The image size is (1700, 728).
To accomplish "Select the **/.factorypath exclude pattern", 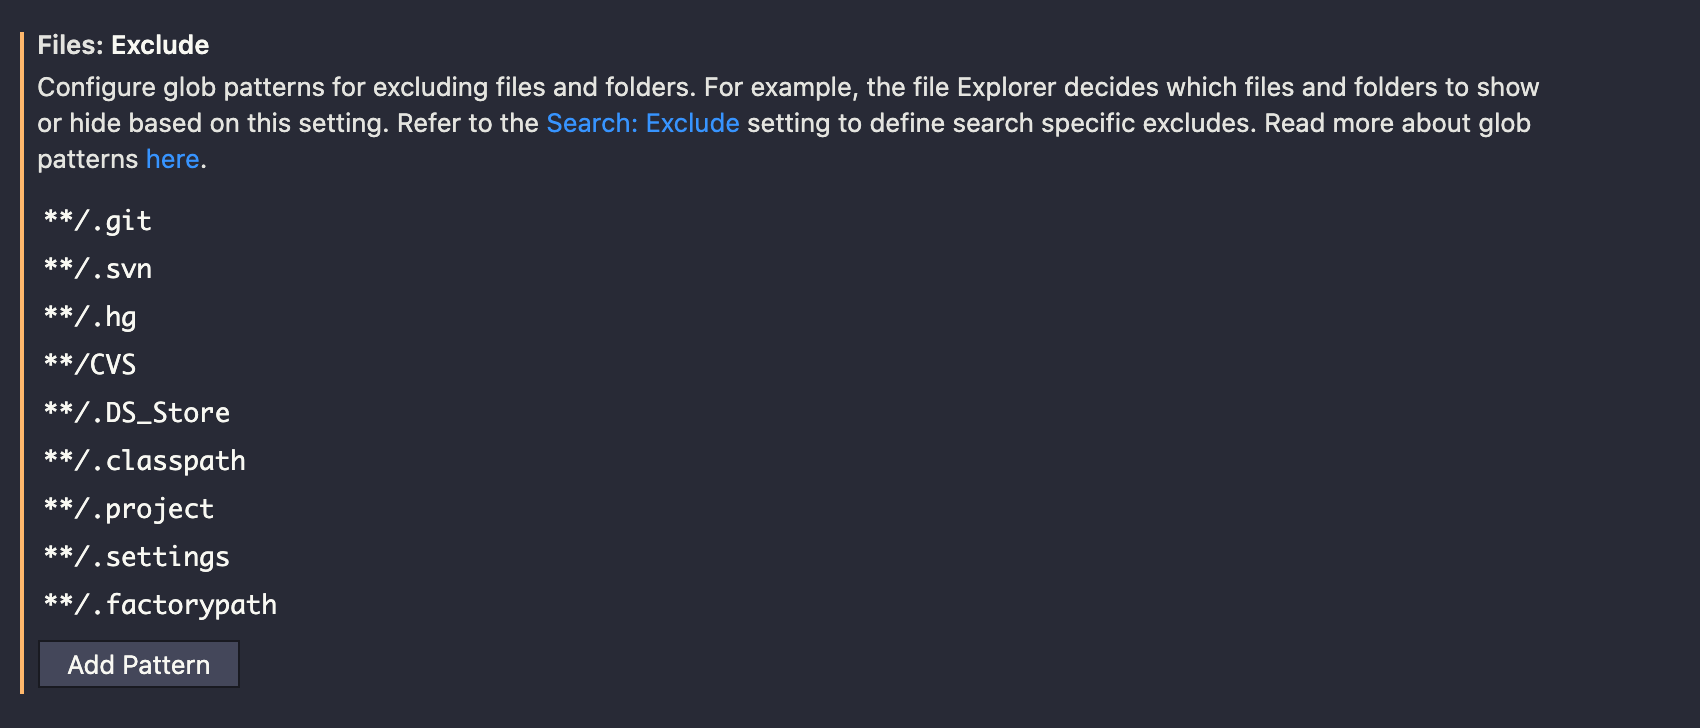I will (160, 604).
